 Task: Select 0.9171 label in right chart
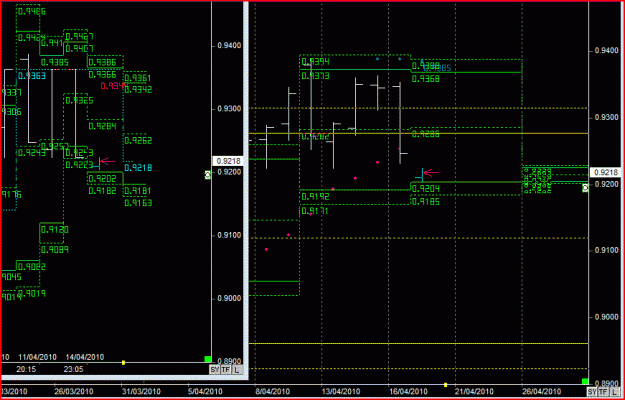[x=315, y=211]
